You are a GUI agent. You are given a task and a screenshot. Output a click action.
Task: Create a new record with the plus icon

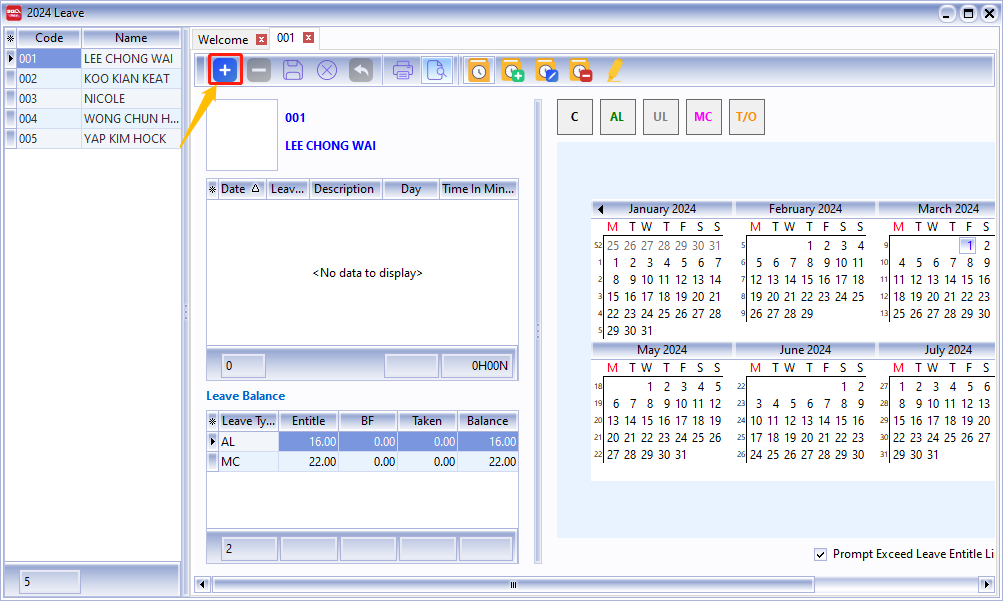[225, 70]
